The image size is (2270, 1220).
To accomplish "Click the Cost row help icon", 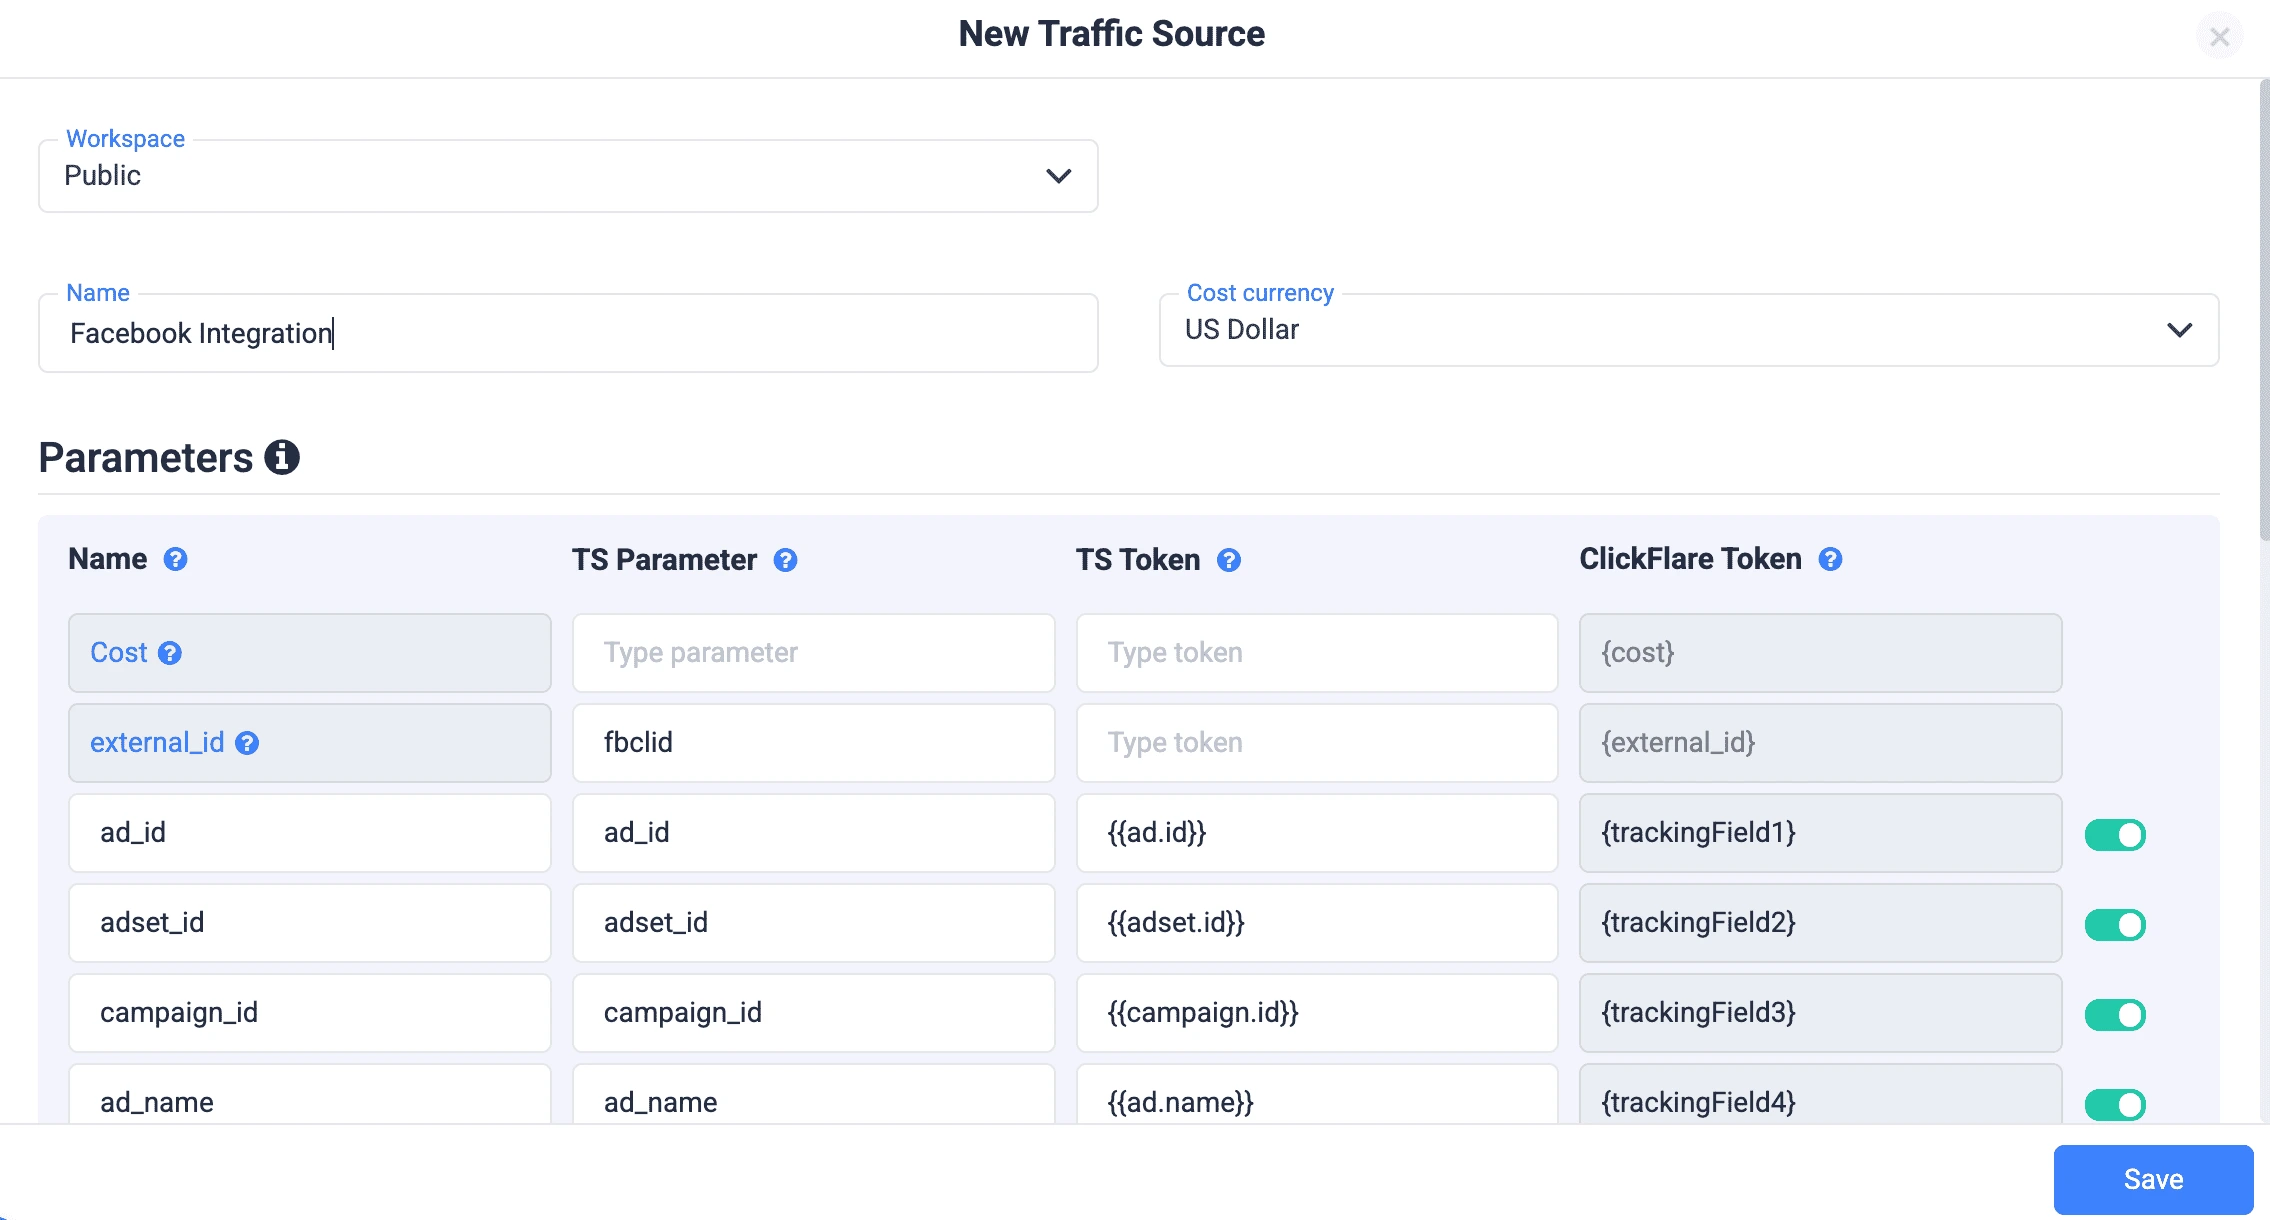I will tap(170, 653).
